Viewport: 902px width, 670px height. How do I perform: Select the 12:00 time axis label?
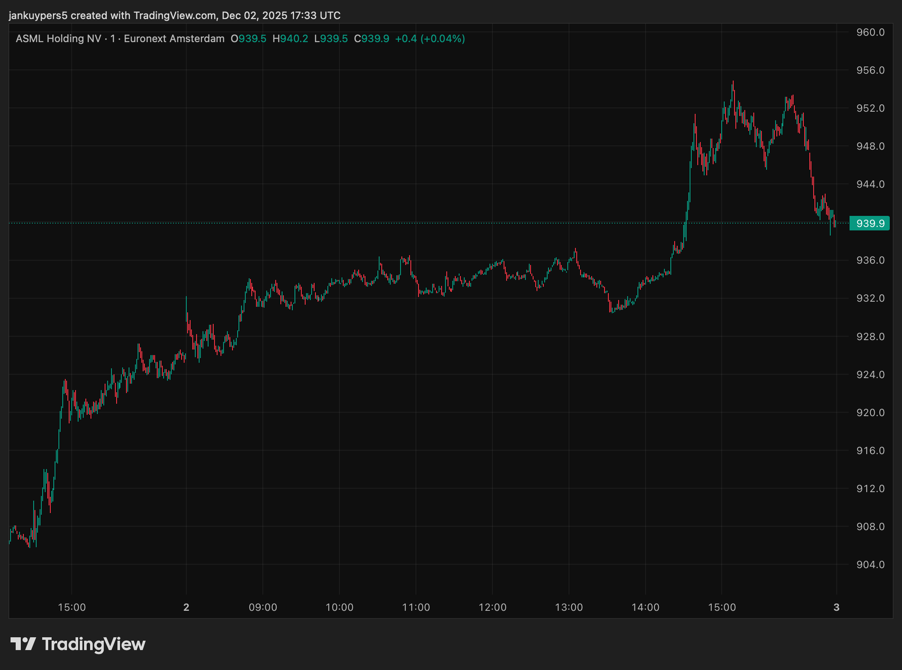pos(492,607)
